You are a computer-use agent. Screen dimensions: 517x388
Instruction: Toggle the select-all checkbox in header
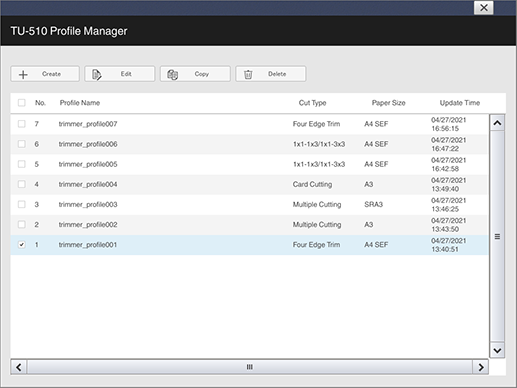[21, 103]
